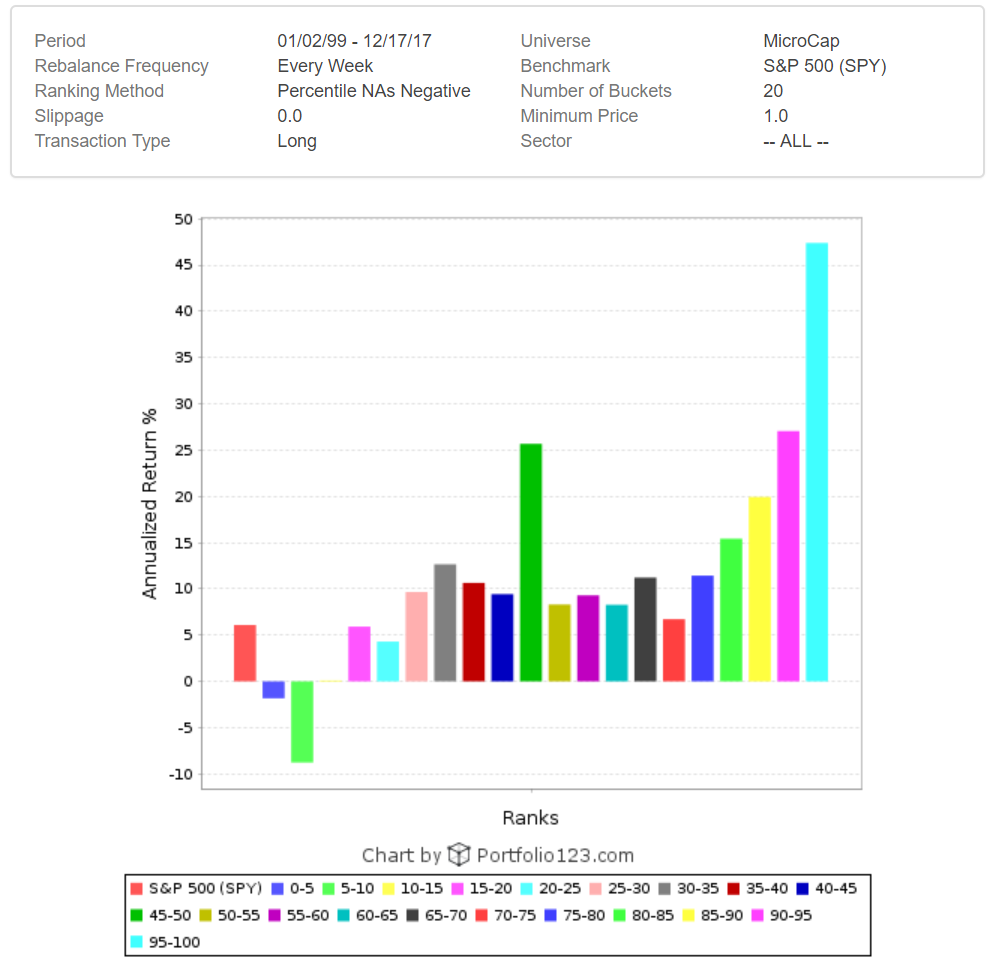Click the 'Portfolio123.com' credit text

(x=555, y=855)
